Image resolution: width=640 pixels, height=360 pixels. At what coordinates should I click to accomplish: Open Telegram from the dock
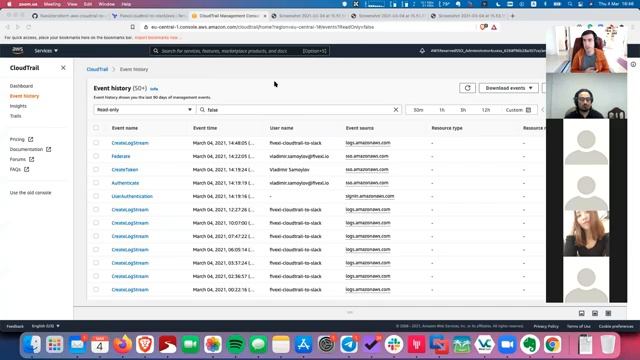[x=349, y=345]
